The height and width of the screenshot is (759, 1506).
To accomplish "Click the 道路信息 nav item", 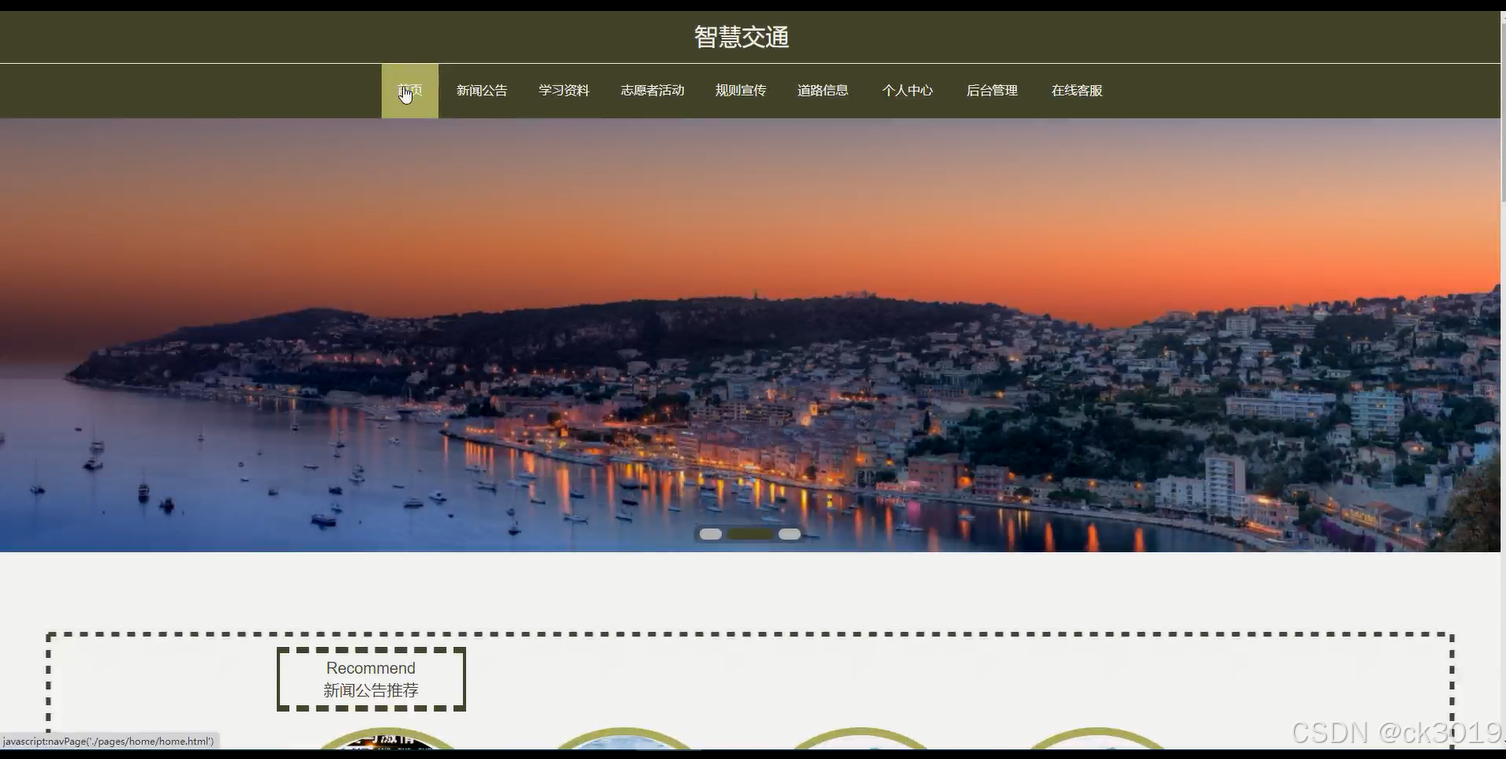I will coord(823,91).
